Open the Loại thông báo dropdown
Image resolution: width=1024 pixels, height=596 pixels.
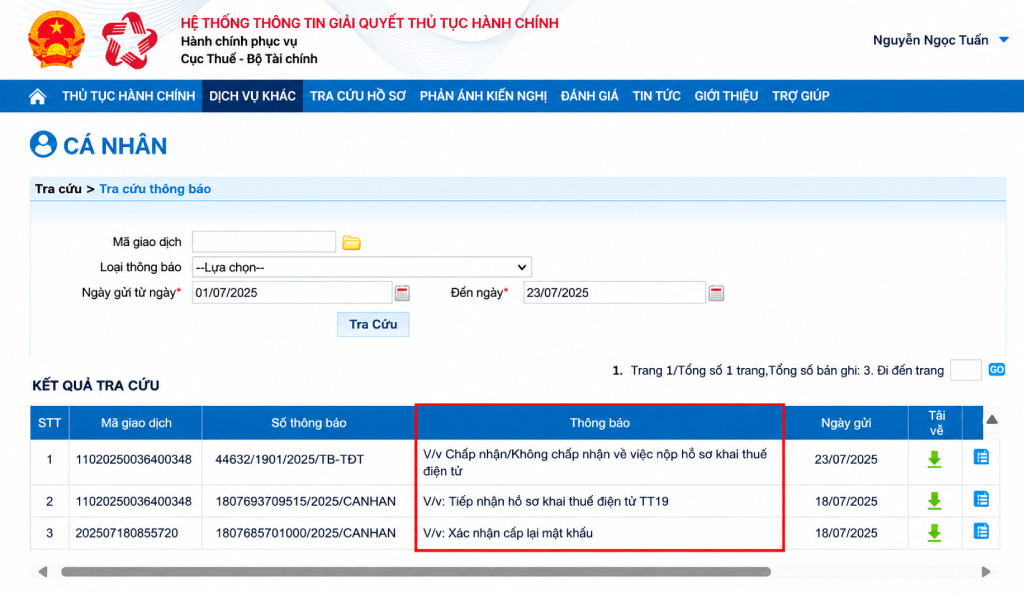click(362, 267)
